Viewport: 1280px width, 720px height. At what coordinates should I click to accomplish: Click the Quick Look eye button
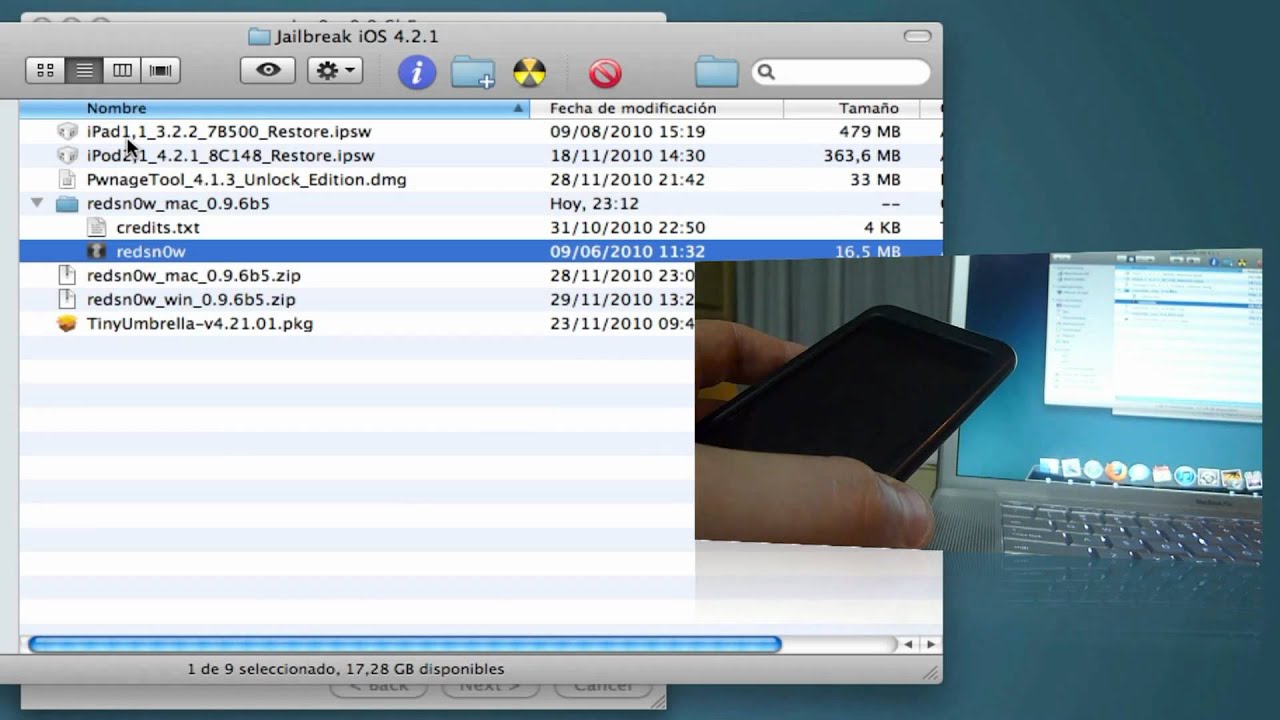[268, 70]
